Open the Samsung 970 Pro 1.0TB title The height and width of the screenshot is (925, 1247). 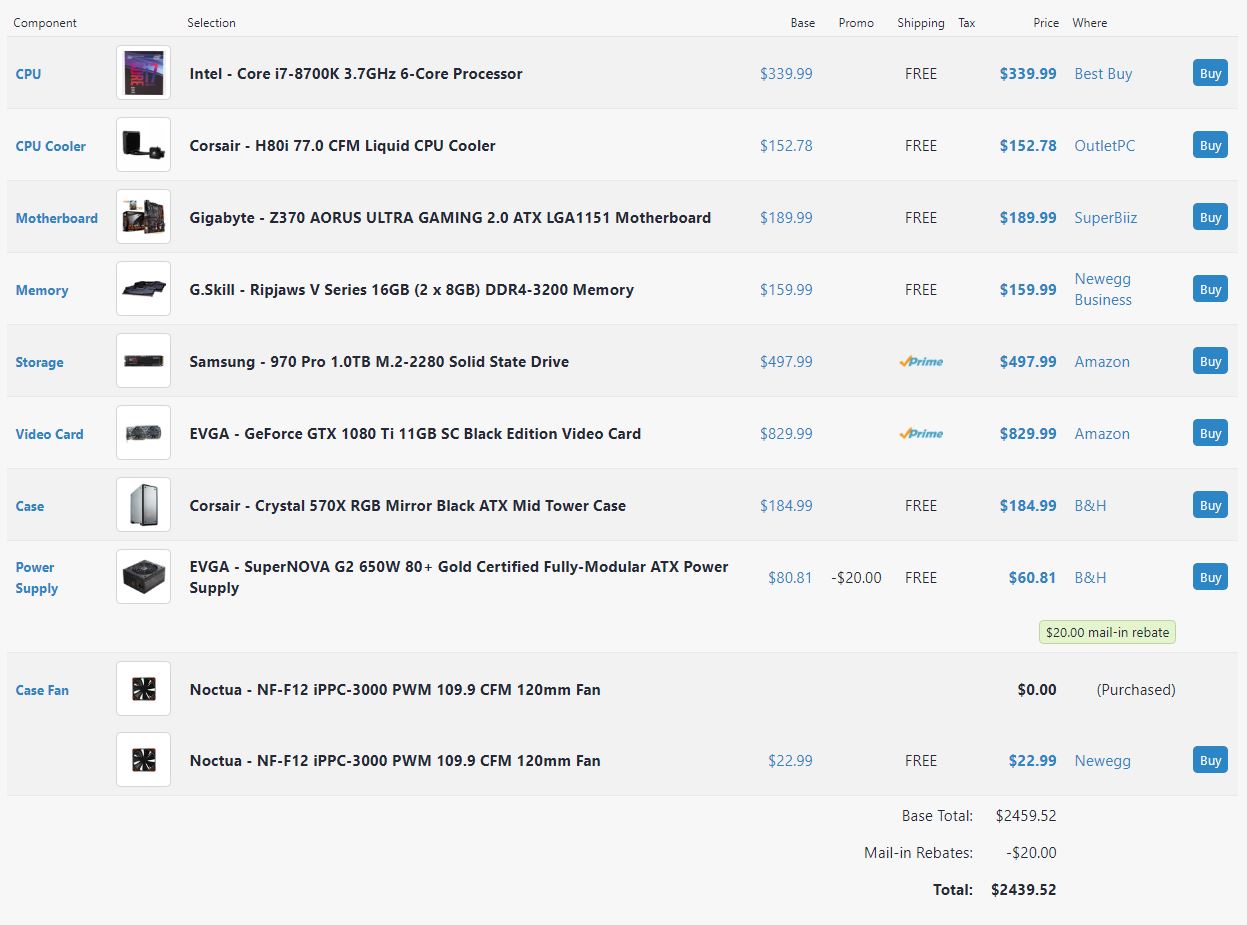pyautogui.click(x=379, y=361)
